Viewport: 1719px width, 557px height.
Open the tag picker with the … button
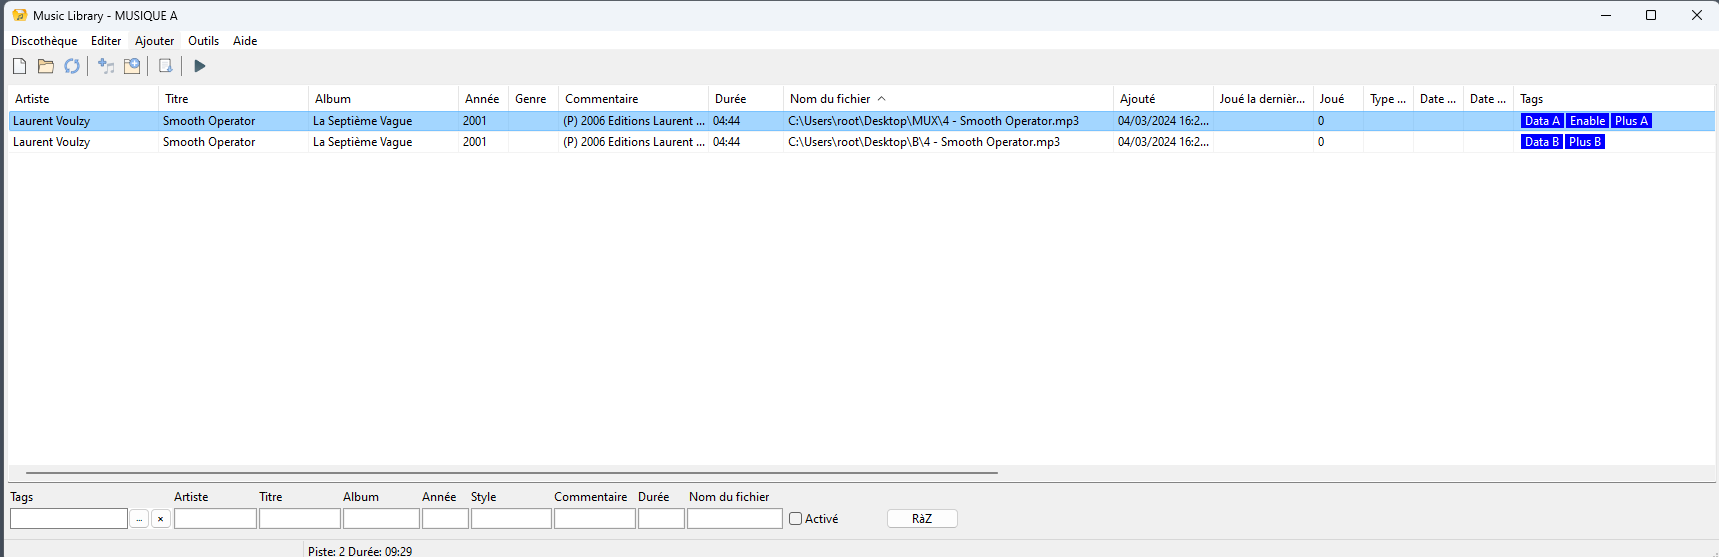tap(139, 519)
